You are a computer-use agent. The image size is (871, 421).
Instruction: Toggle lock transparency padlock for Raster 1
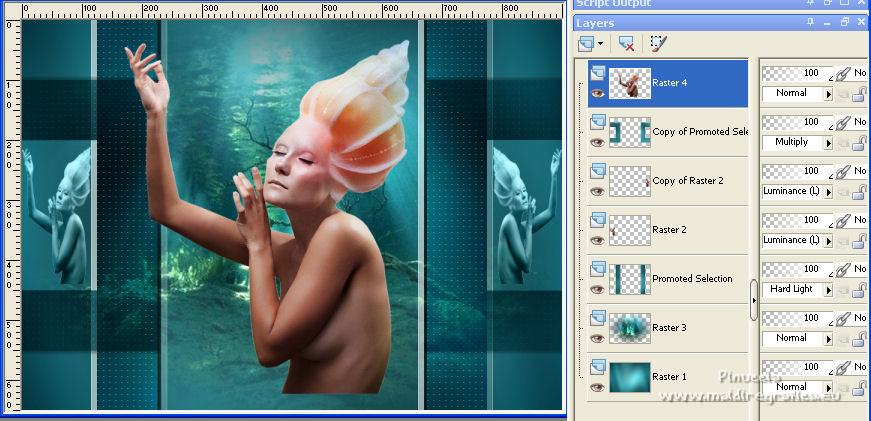click(x=860, y=388)
